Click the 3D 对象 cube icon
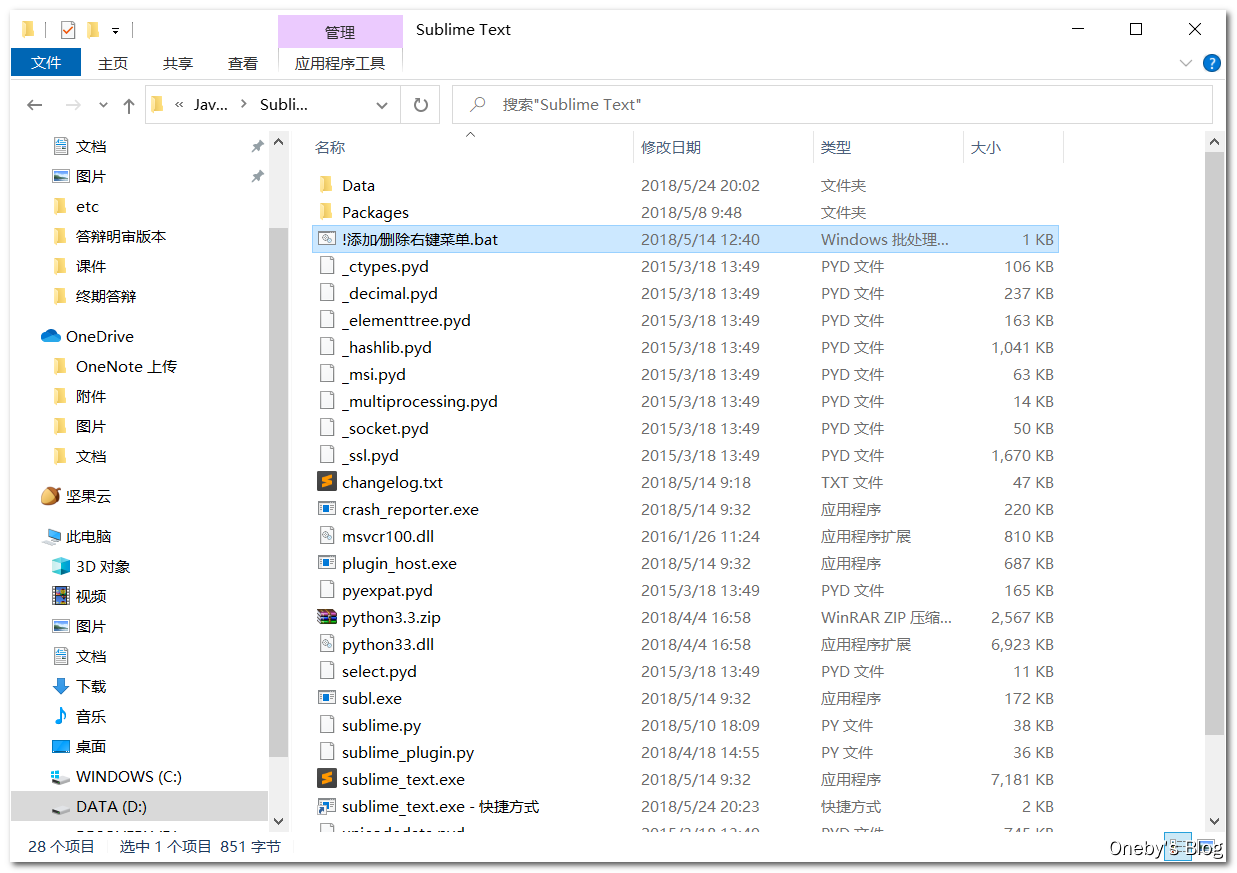 [61, 566]
